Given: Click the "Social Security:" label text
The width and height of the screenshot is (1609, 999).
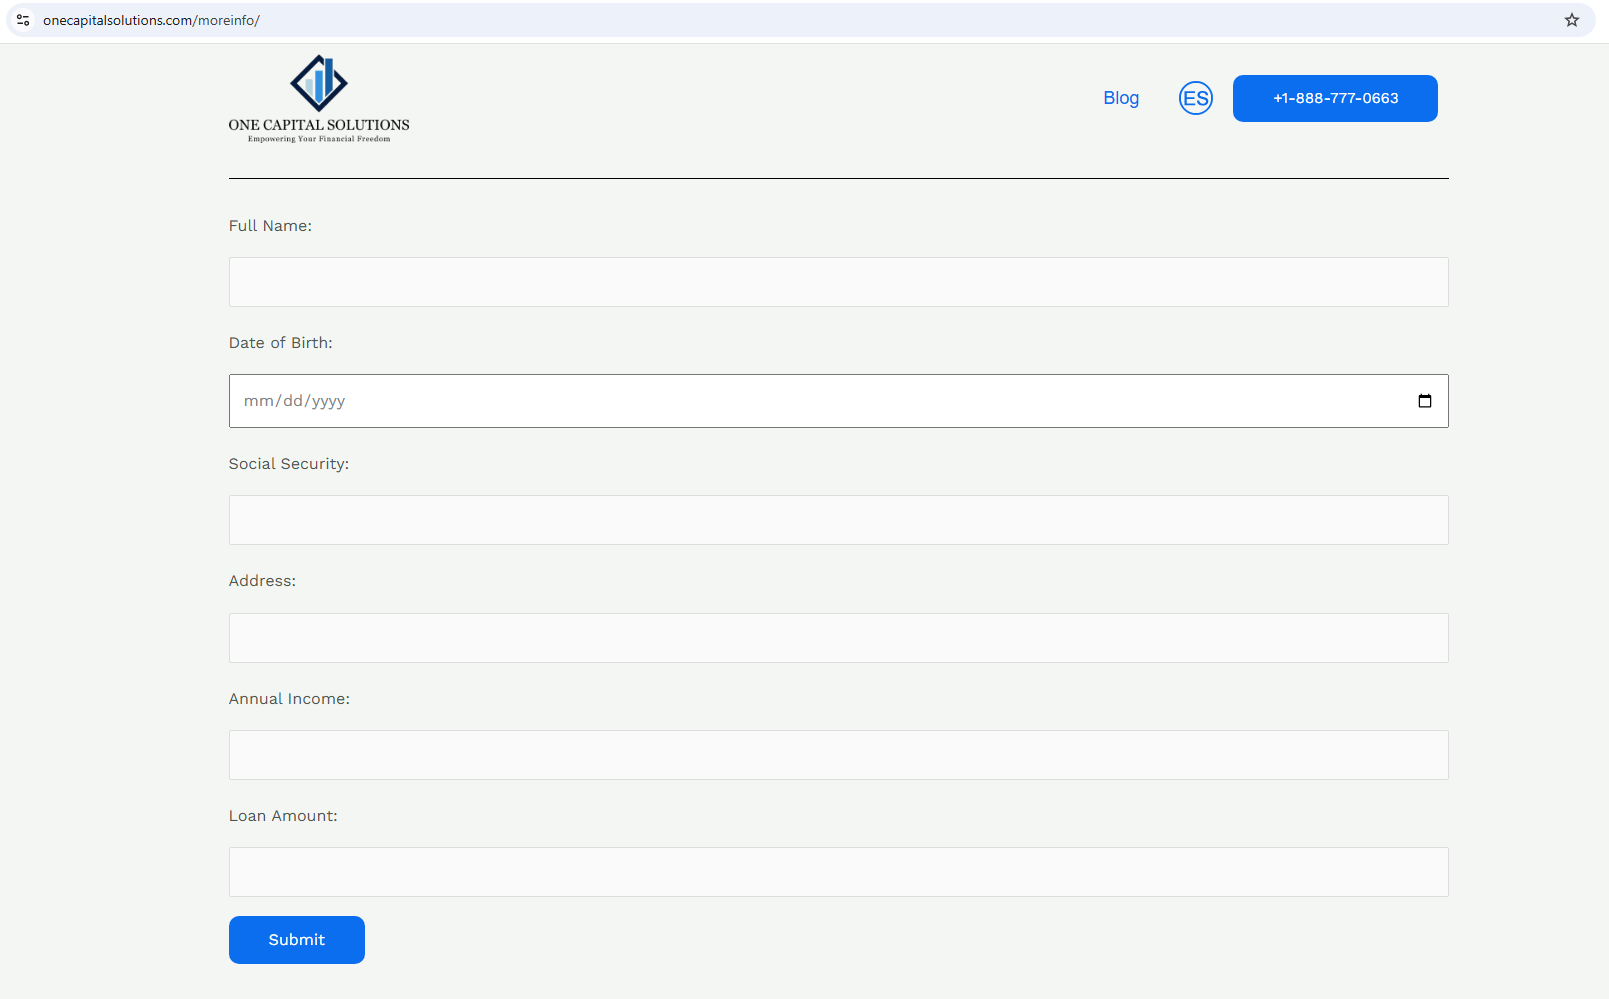Looking at the screenshot, I should 288,464.
